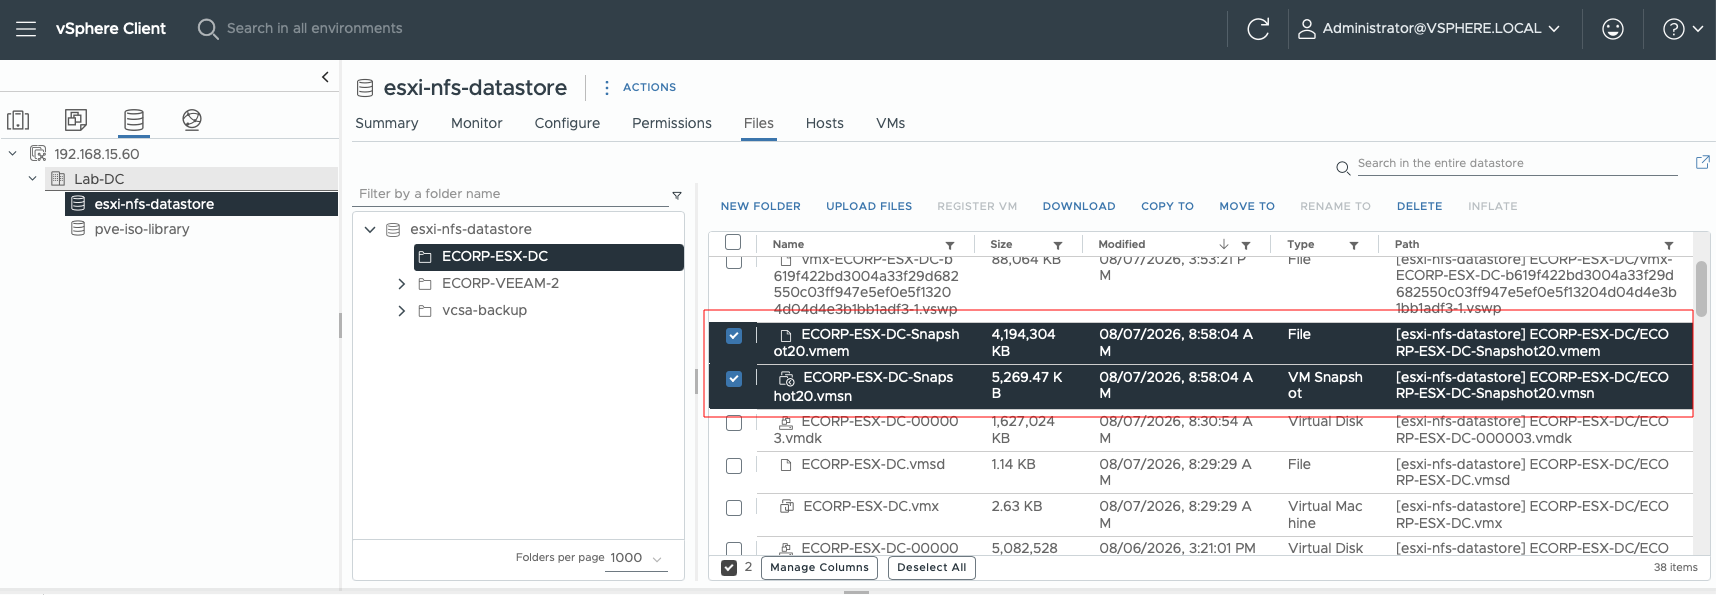Open the feedback smiley icon
The height and width of the screenshot is (595, 1716).
1613,29
